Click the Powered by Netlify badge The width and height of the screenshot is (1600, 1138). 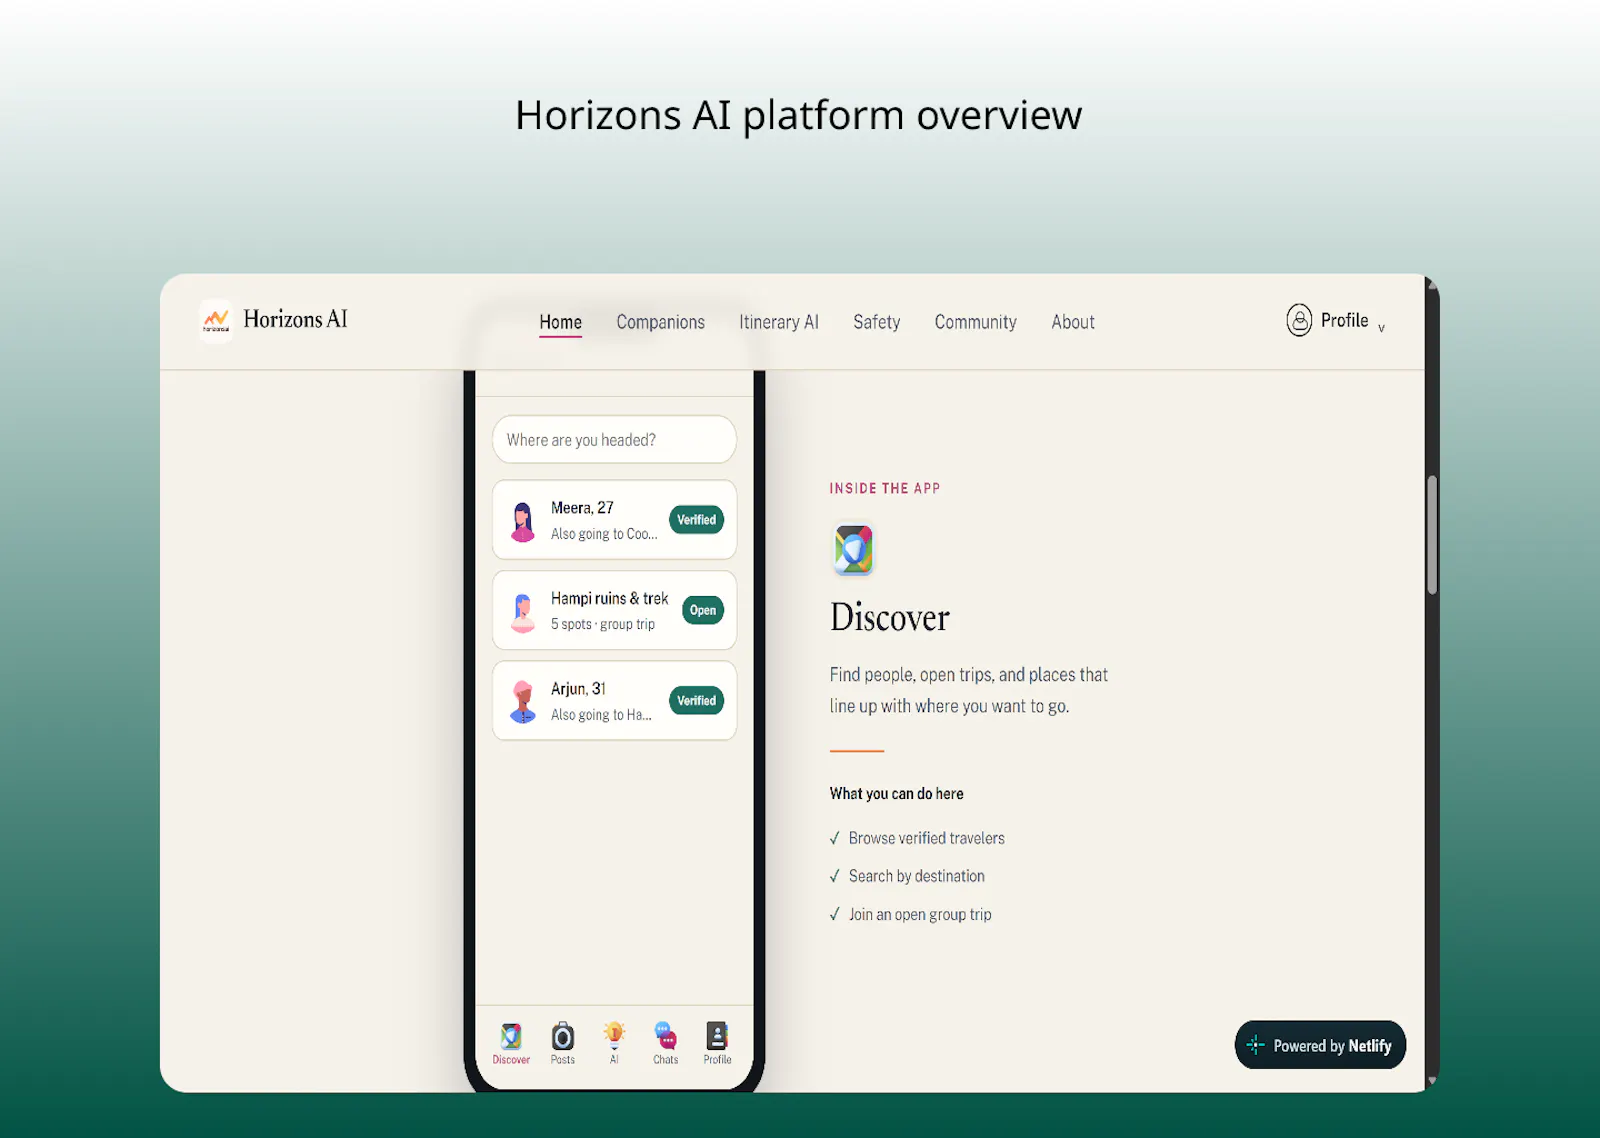(x=1320, y=1045)
